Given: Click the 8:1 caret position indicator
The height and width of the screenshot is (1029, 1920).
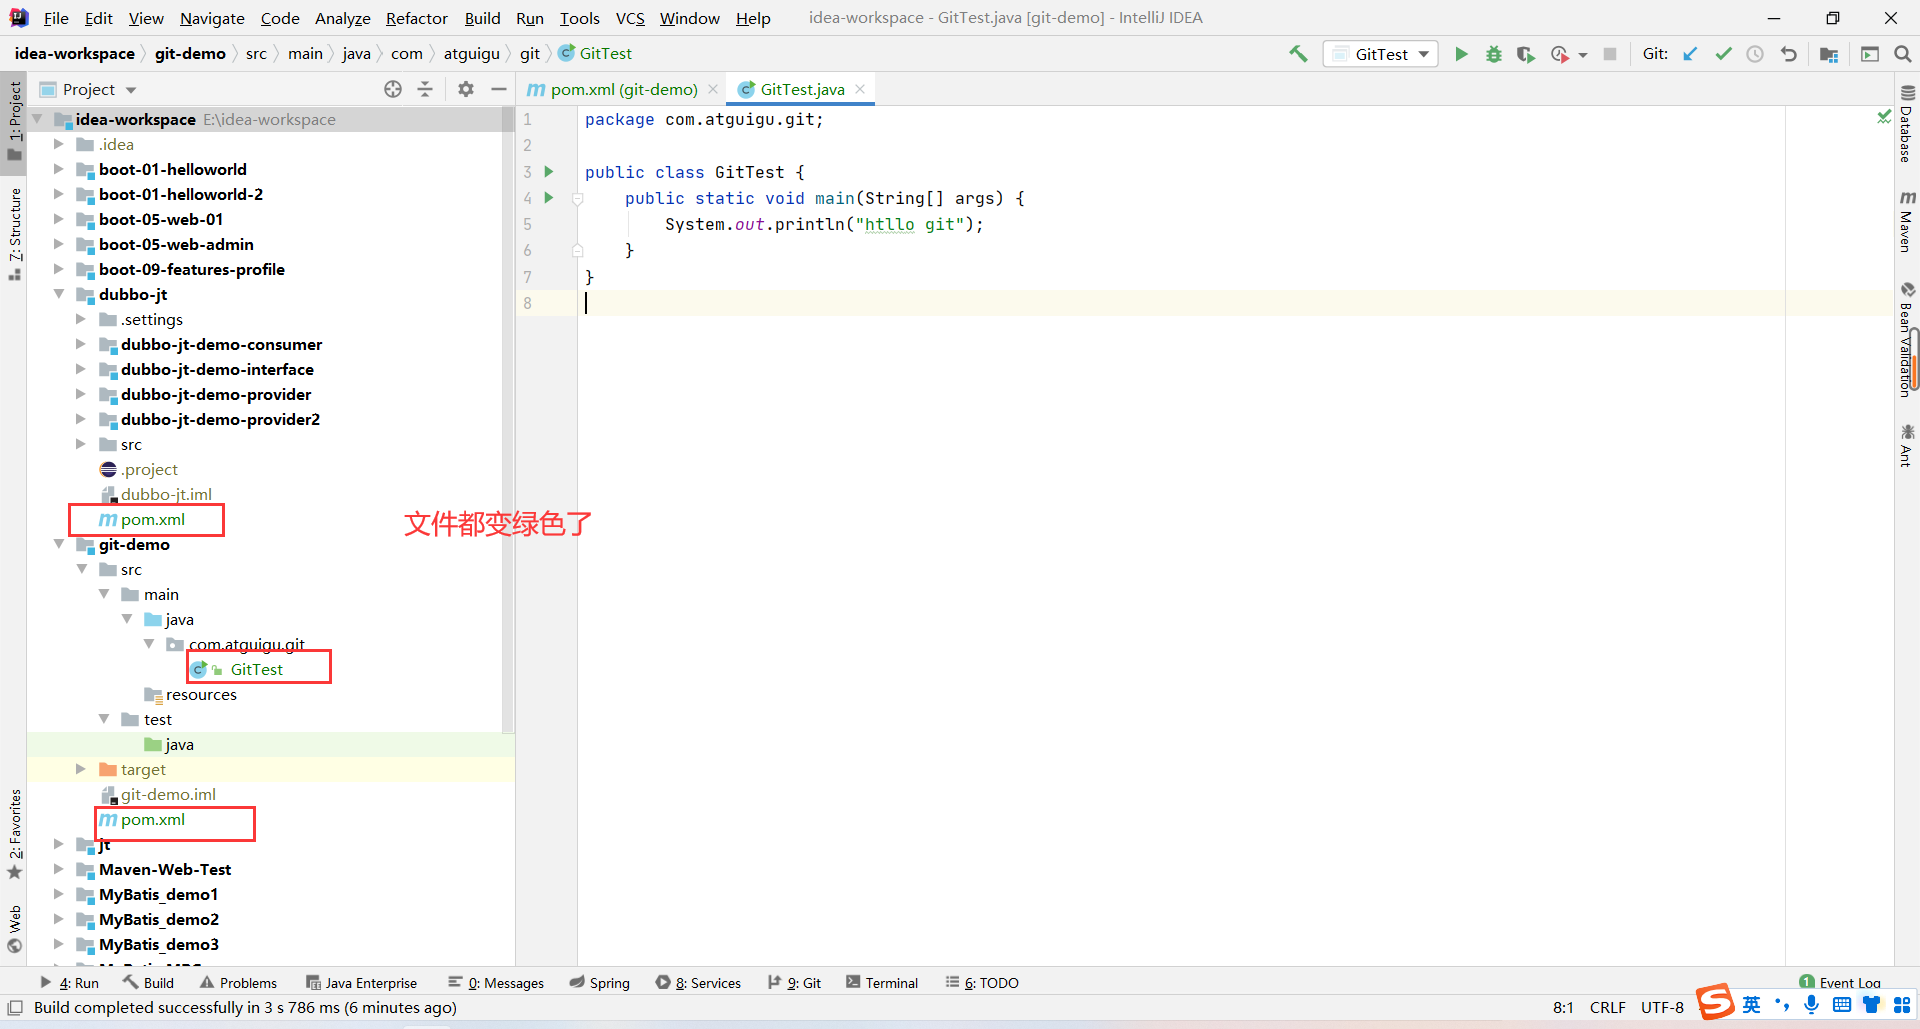Looking at the screenshot, I should pyautogui.click(x=1563, y=1007).
